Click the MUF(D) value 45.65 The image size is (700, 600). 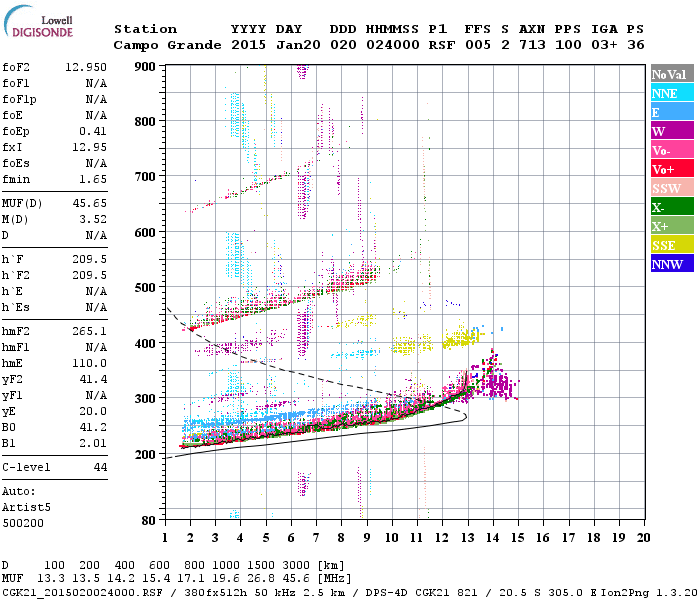[x=89, y=204]
